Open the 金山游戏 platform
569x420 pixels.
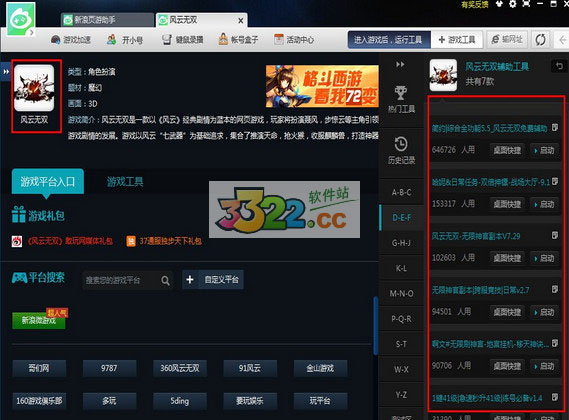tap(320, 368)
